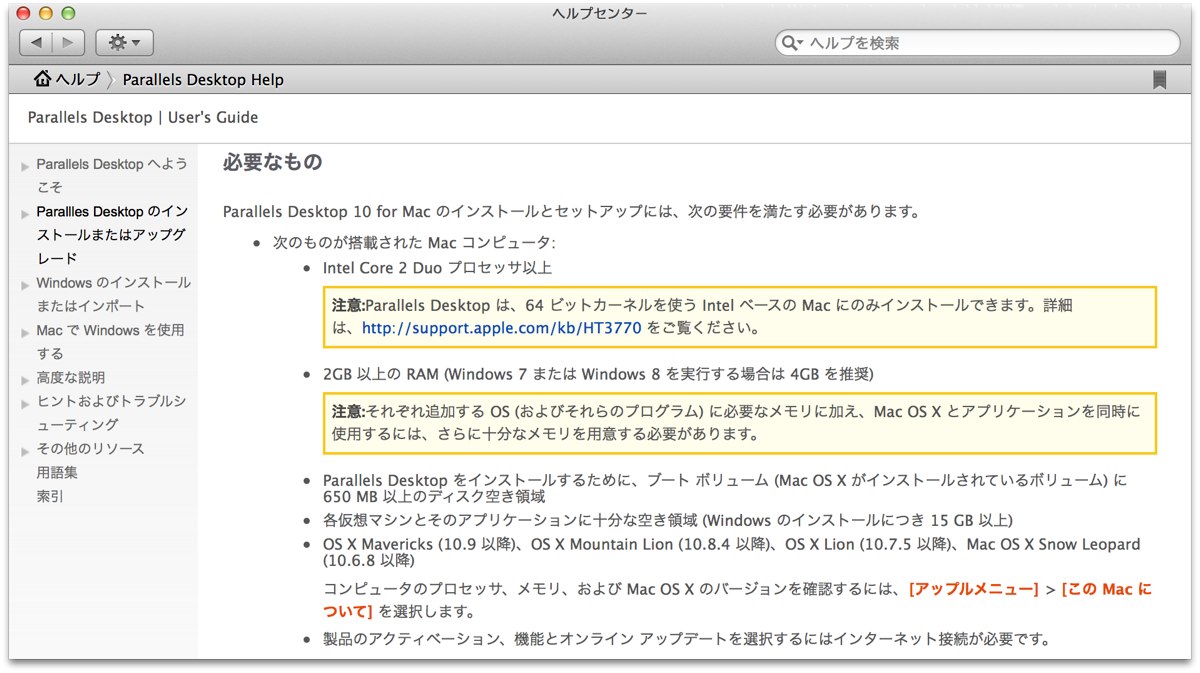The image size is (1200, 673).
Task: Zoom the window with the green button
Action: [68, 14]
